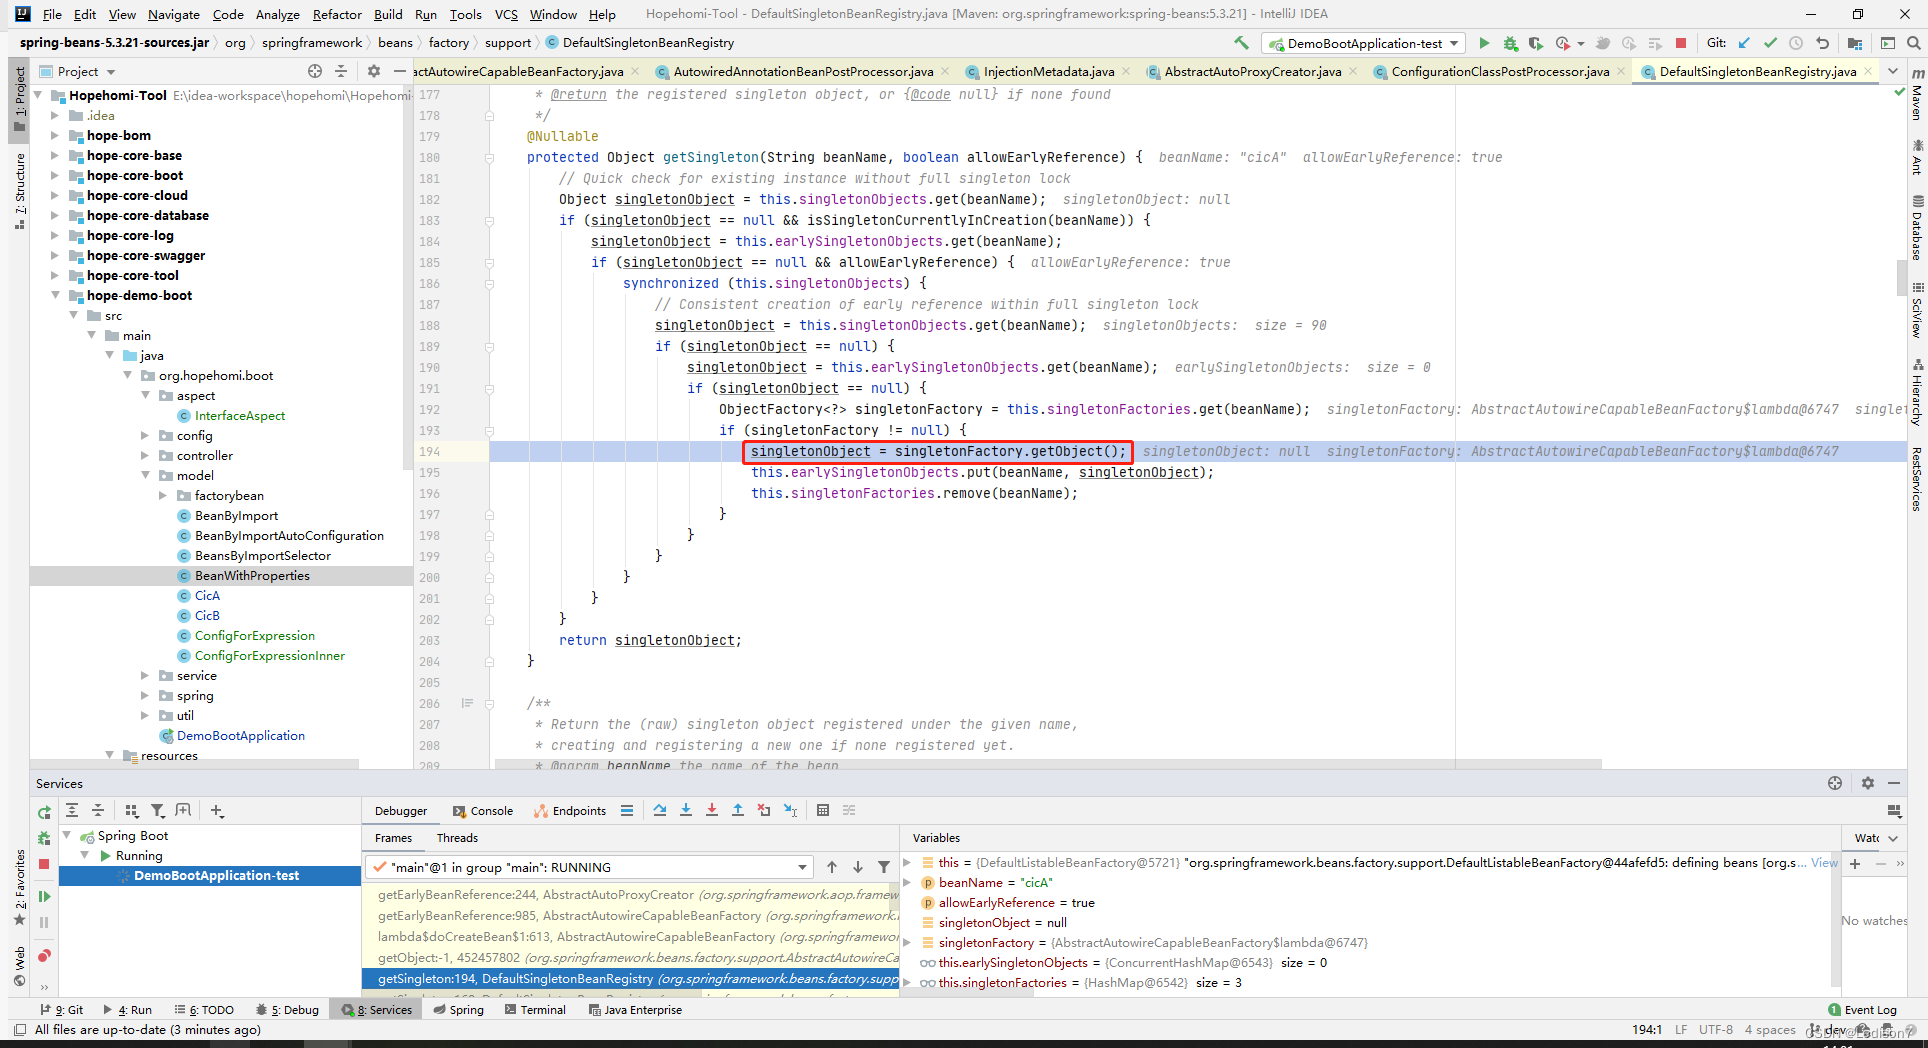Toggle the fold marker at line 180

click(x=489, y=157)
